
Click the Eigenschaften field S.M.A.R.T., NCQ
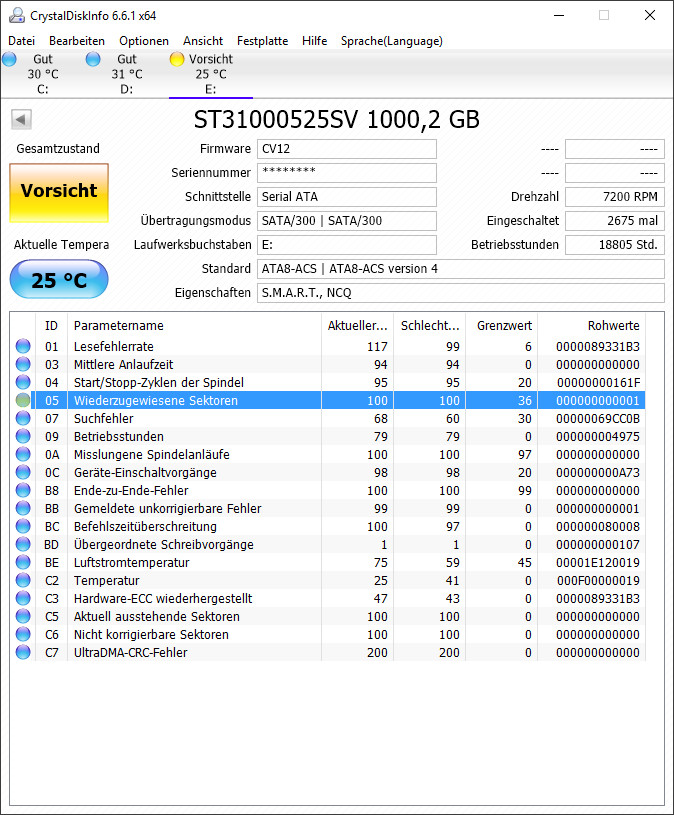[x=460, y=293]
